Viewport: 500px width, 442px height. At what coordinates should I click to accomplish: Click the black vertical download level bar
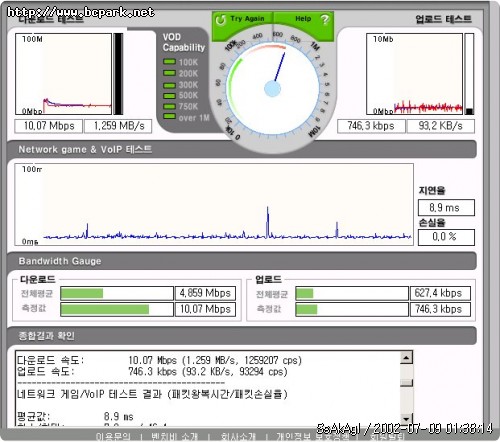(118, 74)
